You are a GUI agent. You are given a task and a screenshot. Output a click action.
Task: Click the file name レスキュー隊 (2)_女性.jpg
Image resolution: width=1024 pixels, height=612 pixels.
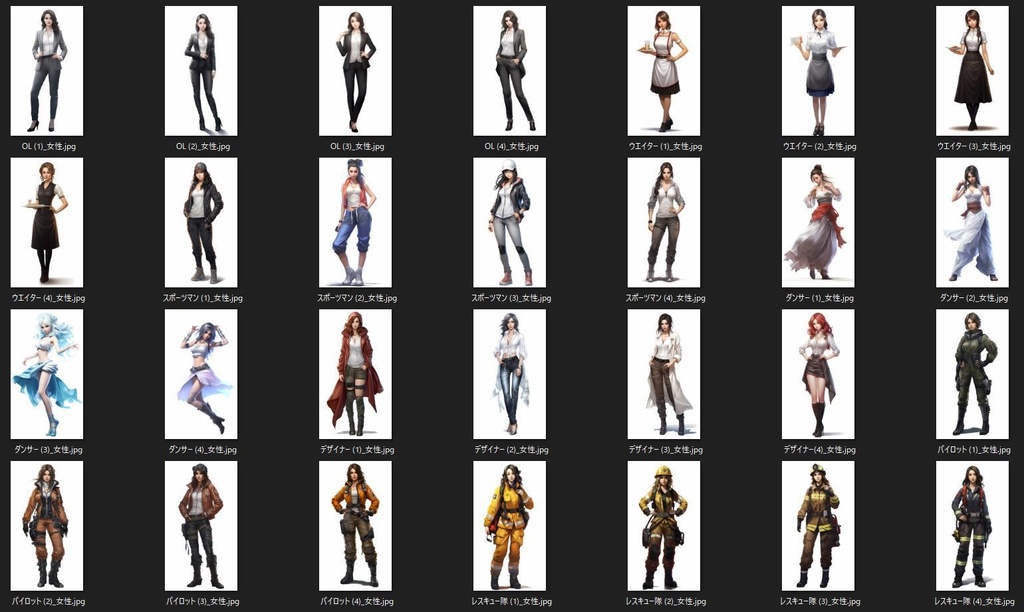pos(665,601)
